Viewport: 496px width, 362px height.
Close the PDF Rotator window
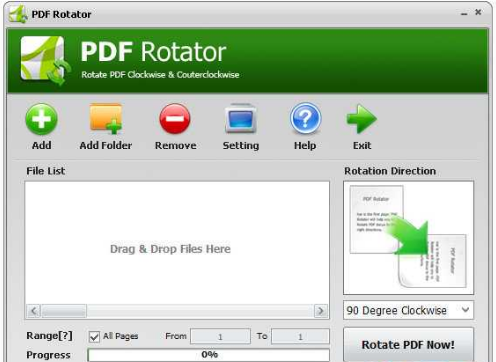click(x=478, y=12)
